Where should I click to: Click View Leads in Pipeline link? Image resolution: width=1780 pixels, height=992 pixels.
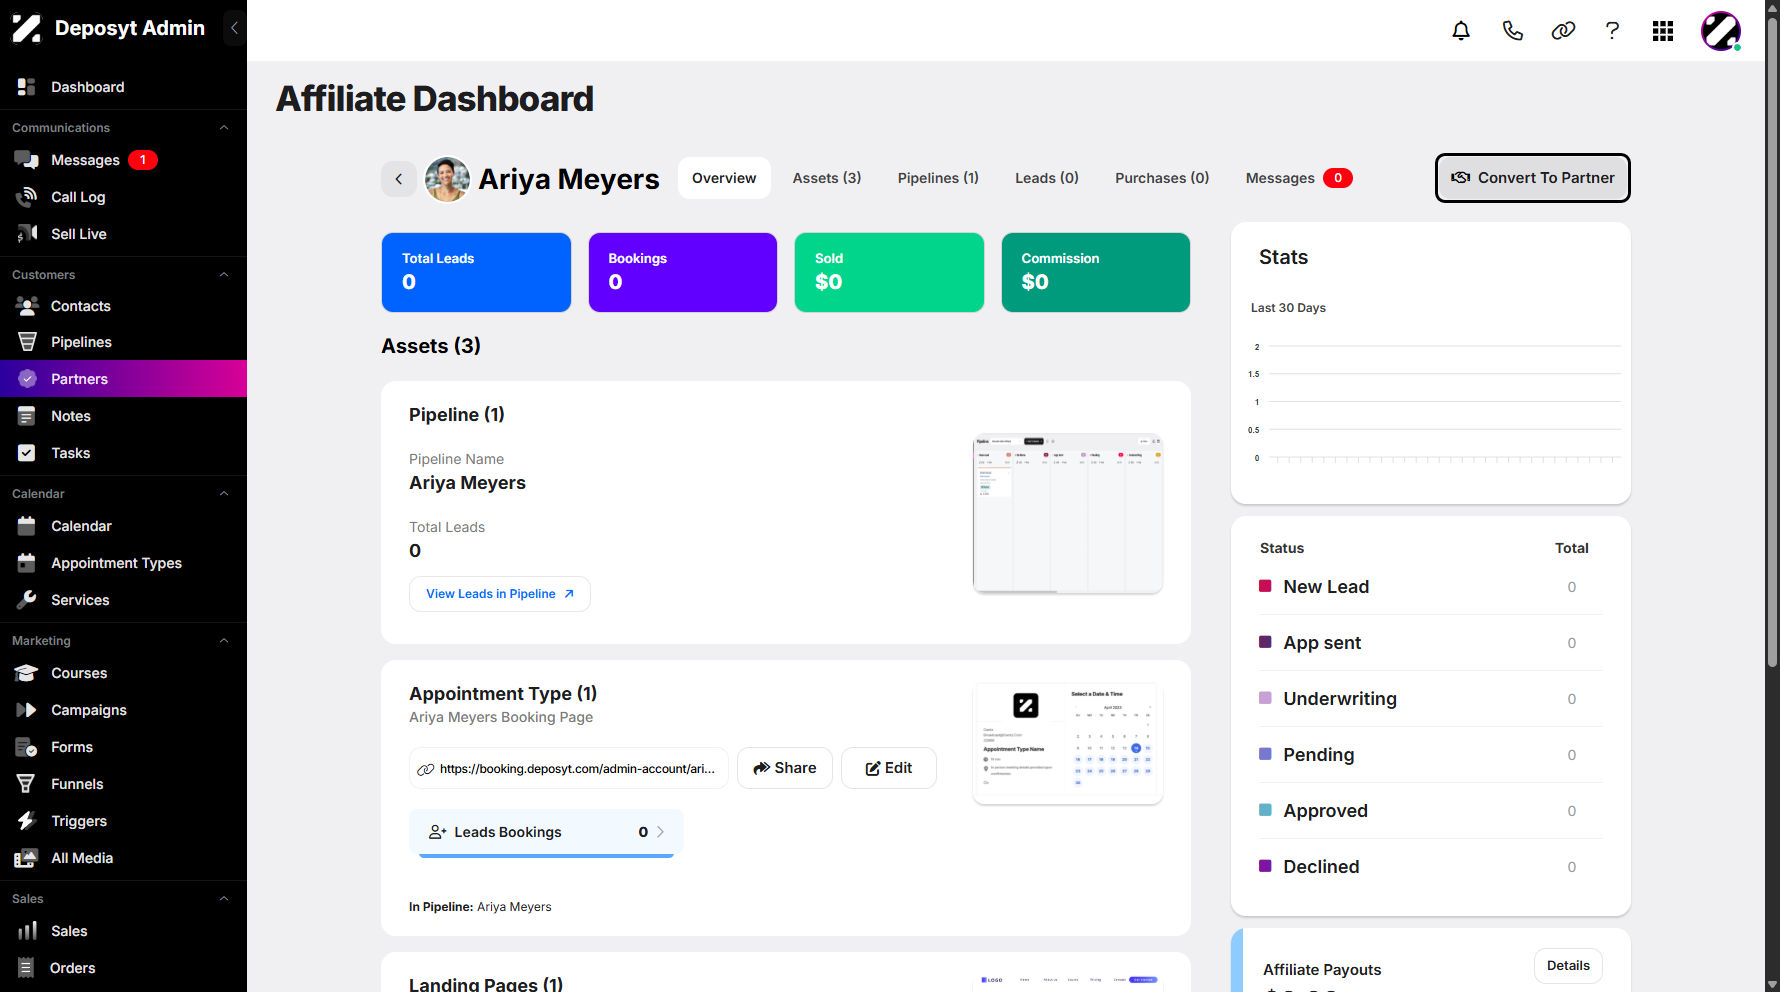[x=500, y=594]
